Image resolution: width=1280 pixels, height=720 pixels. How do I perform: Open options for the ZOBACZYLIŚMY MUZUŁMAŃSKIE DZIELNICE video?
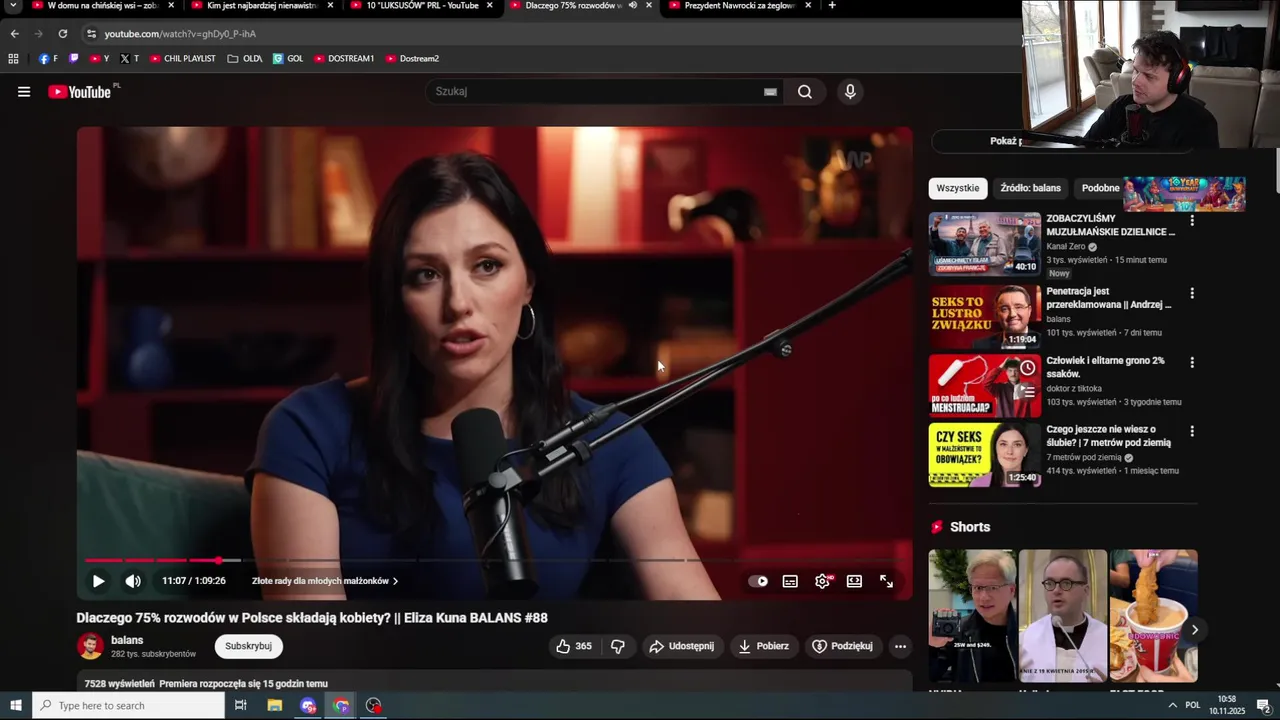pyautogui.click(x=1192, y=220)
